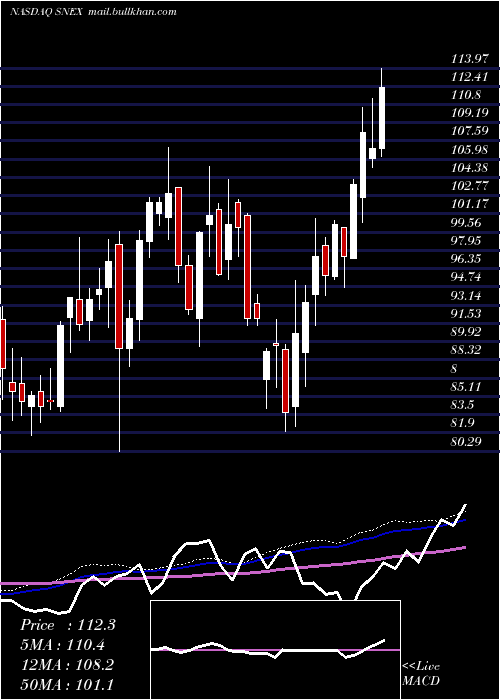Select the 105.98 price level label
This screenshot has width=500, height=700.
click(468, 150)
